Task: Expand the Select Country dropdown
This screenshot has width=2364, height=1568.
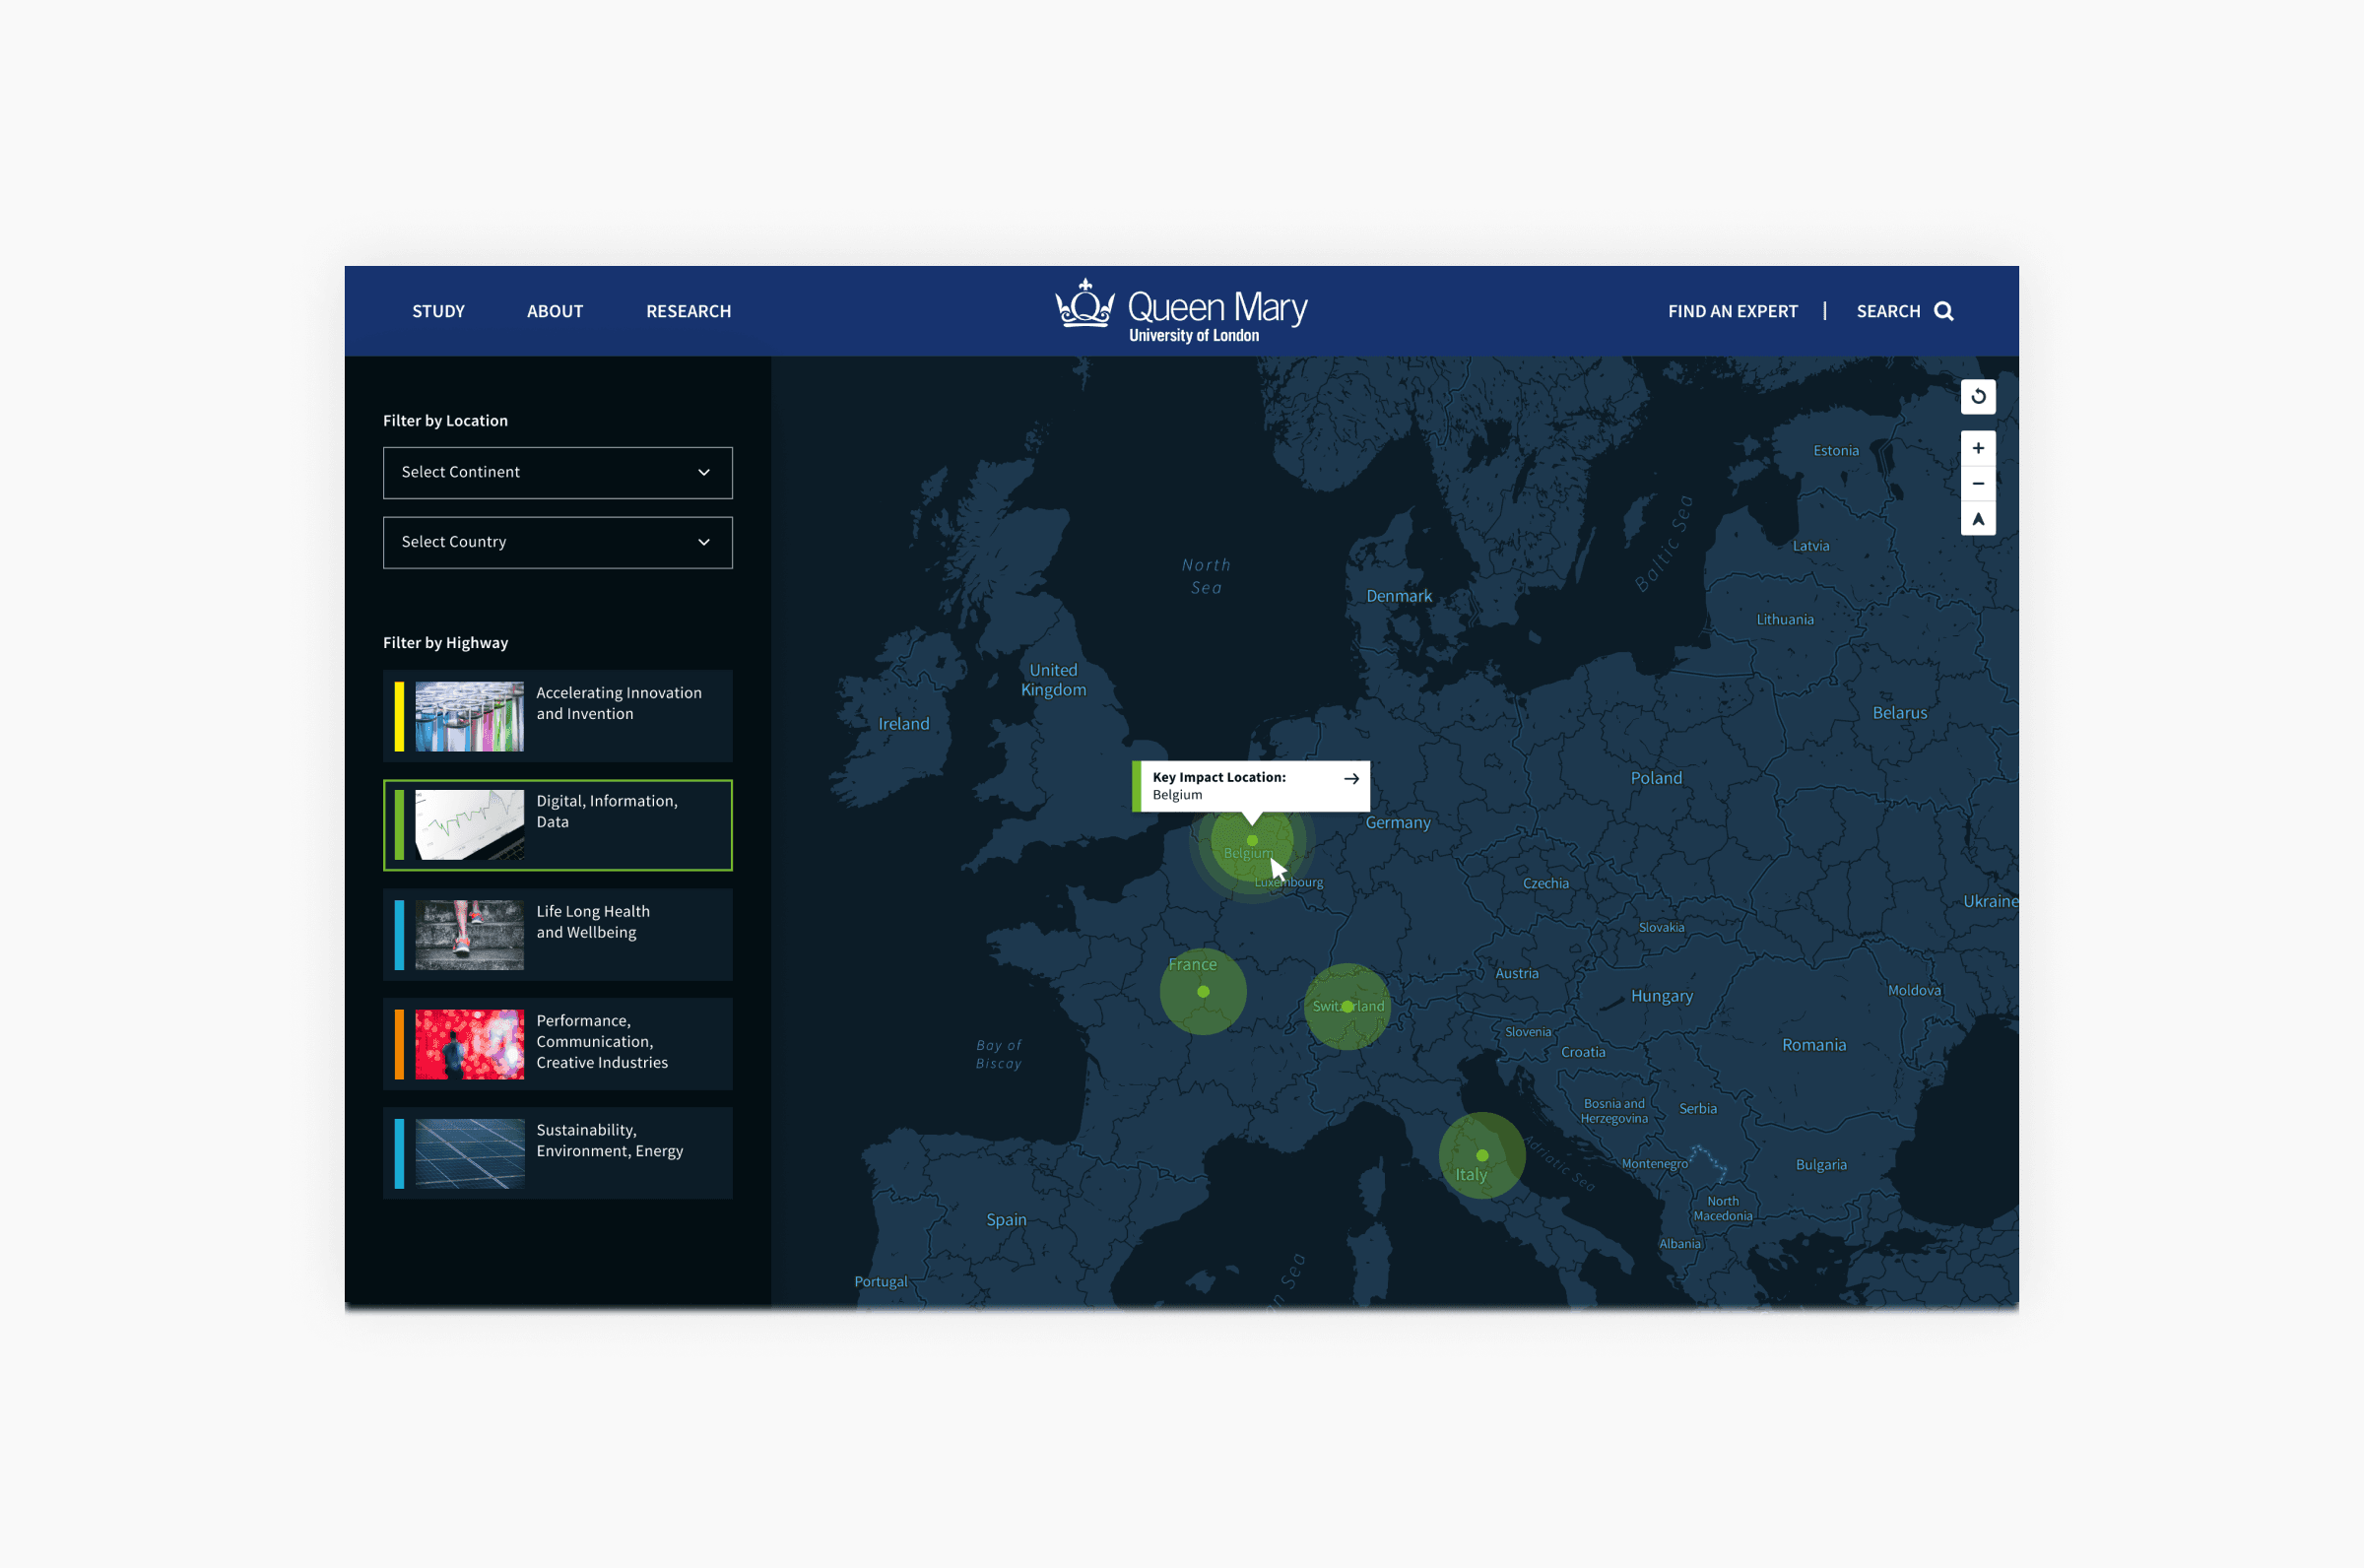Action: (x=557, y=542)
